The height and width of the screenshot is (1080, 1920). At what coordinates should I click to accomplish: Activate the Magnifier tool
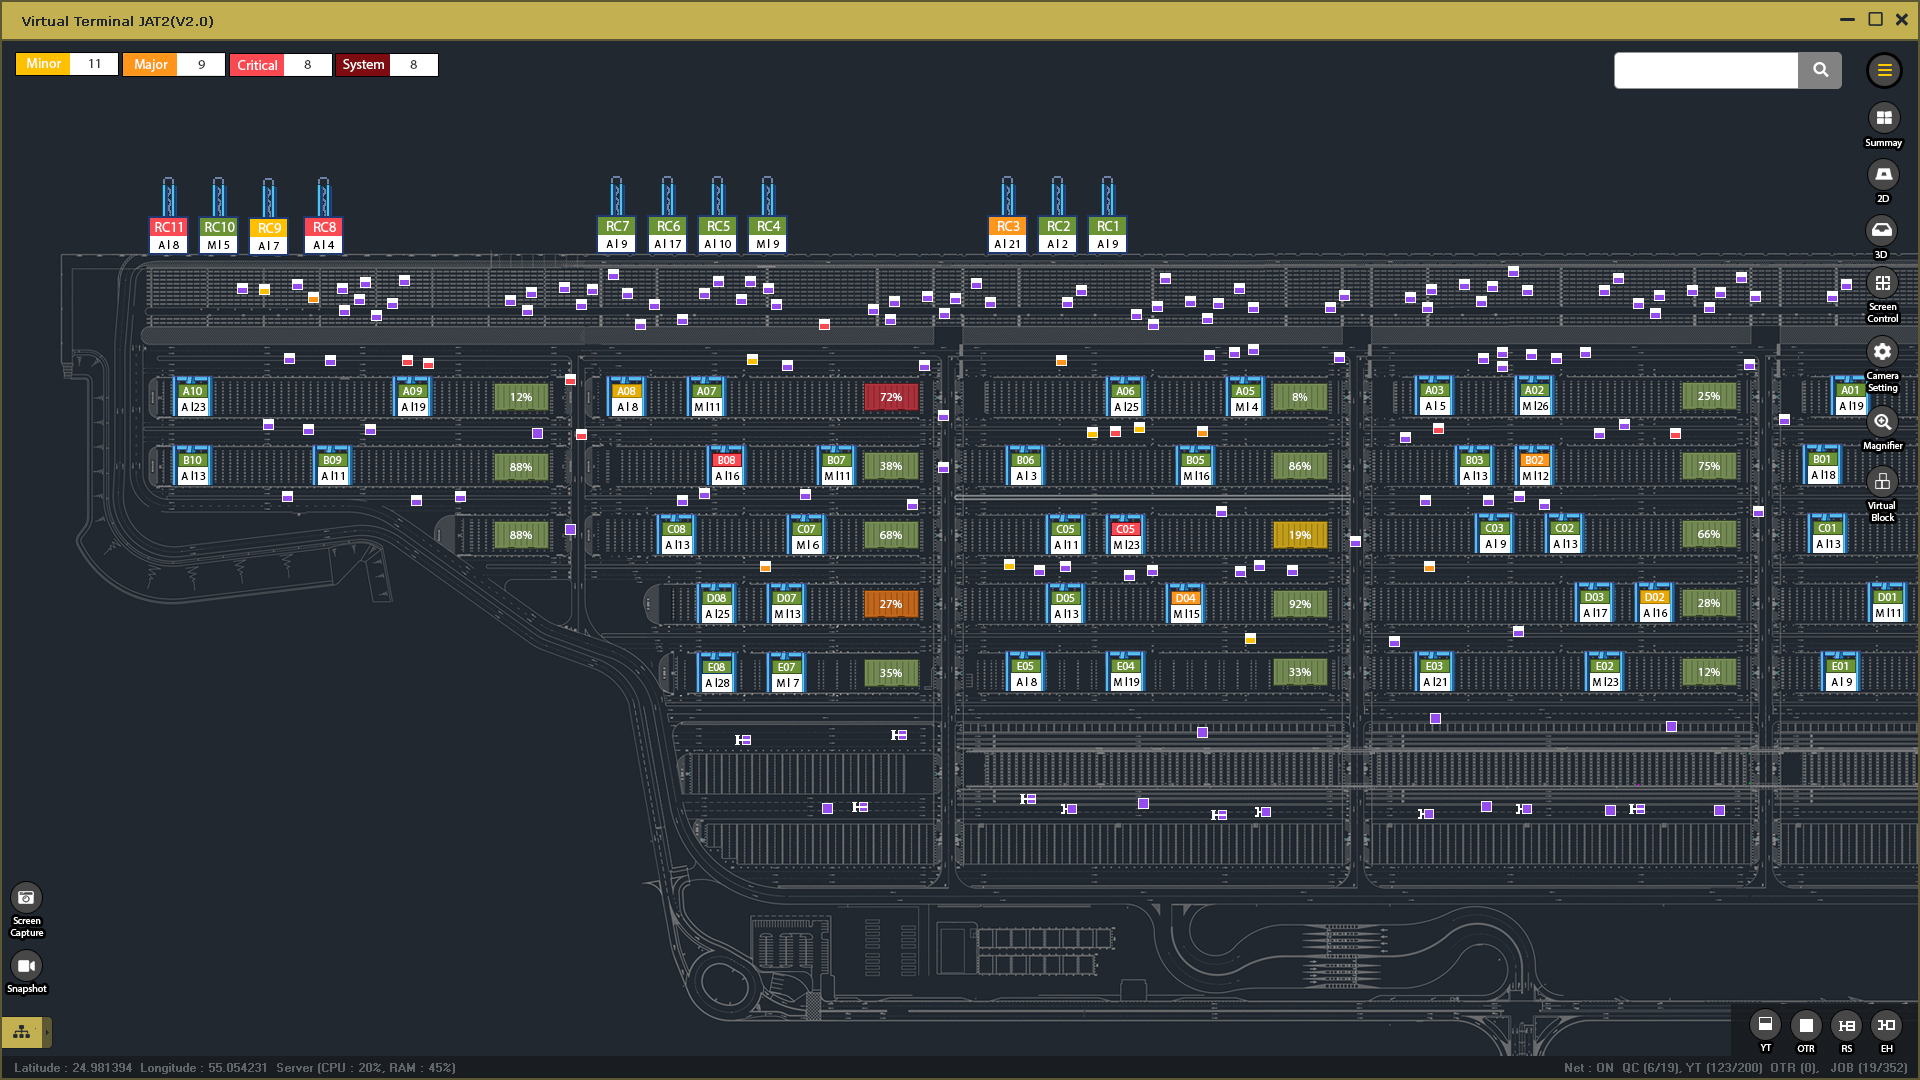pyautogui.click(x=1882, y=422)
